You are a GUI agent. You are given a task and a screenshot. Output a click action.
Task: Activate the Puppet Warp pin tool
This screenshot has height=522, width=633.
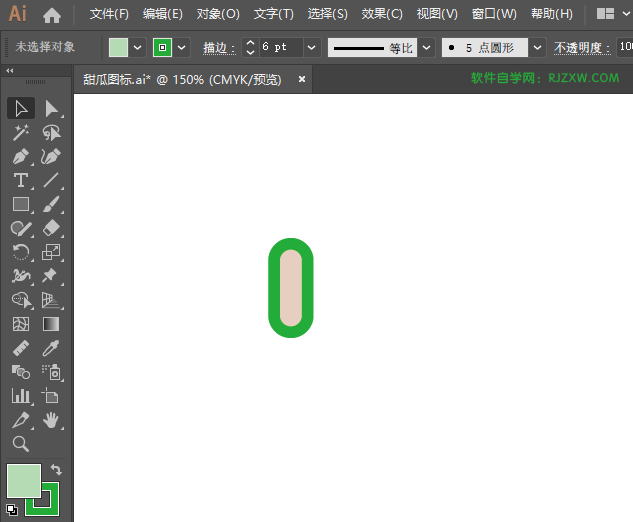point(51,276)
